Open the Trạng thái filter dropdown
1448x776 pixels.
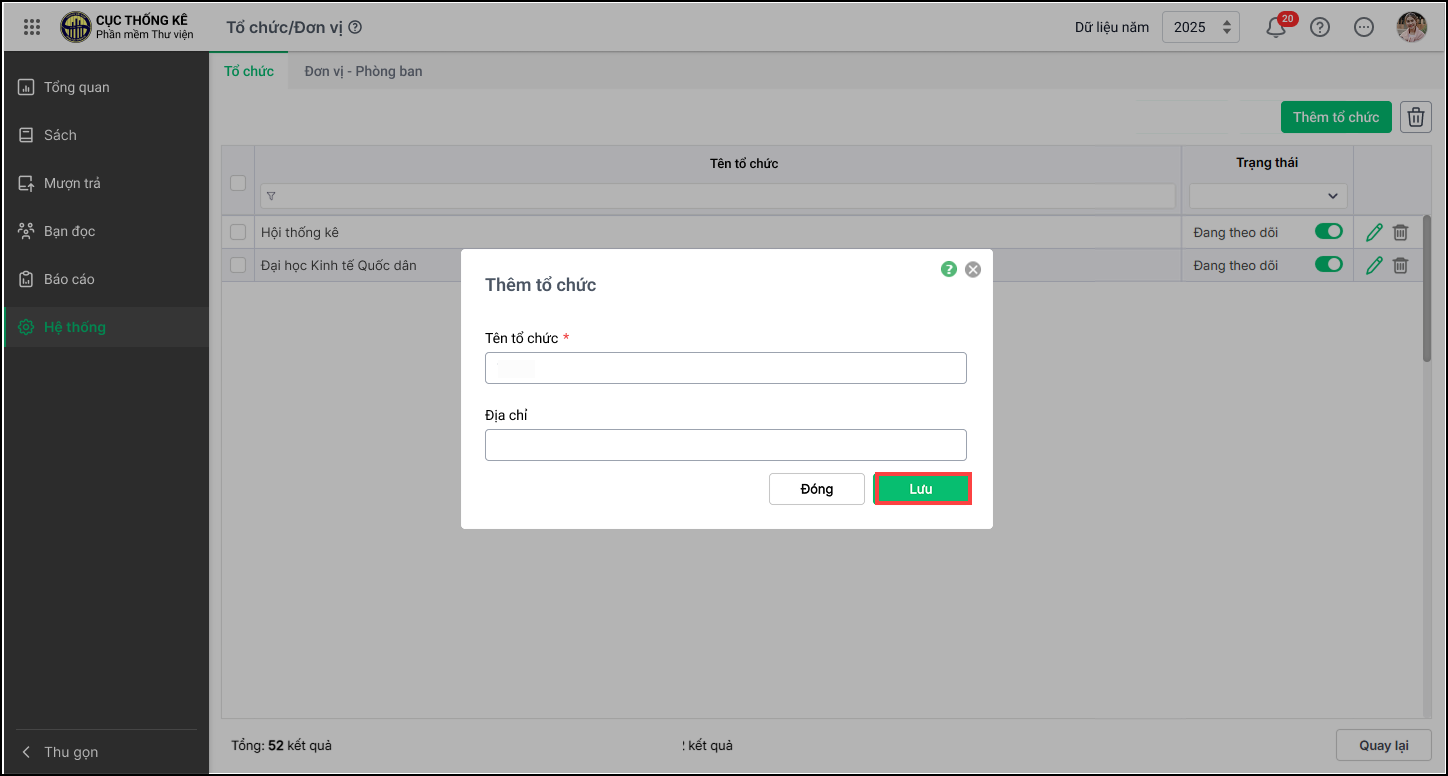[x=1268, y=196]
